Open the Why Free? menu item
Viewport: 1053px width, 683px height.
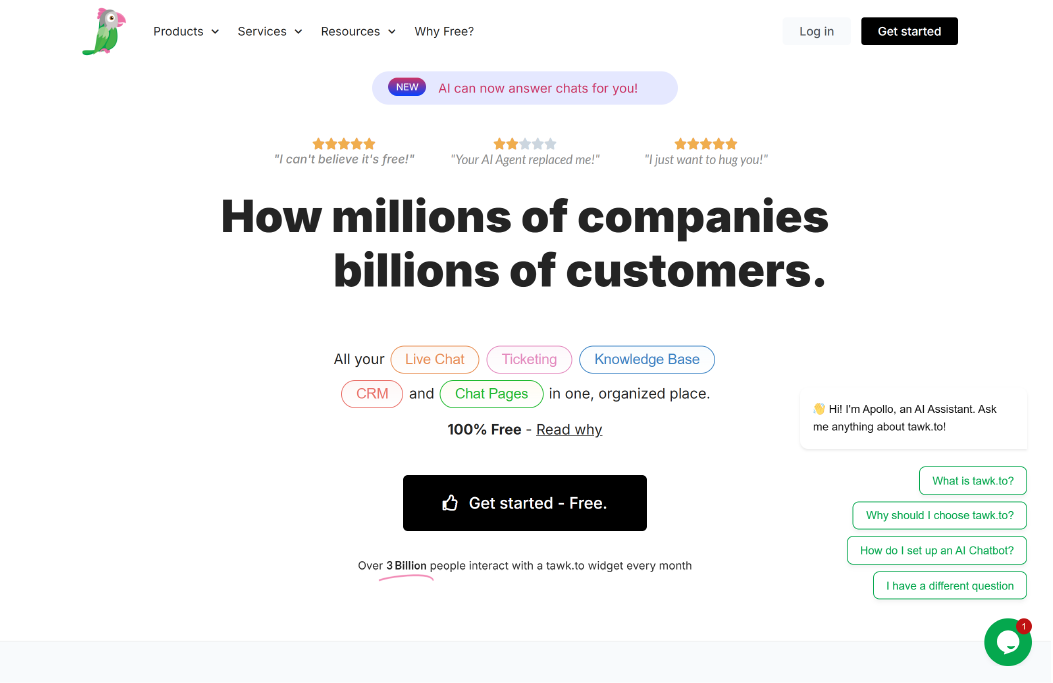444,31
